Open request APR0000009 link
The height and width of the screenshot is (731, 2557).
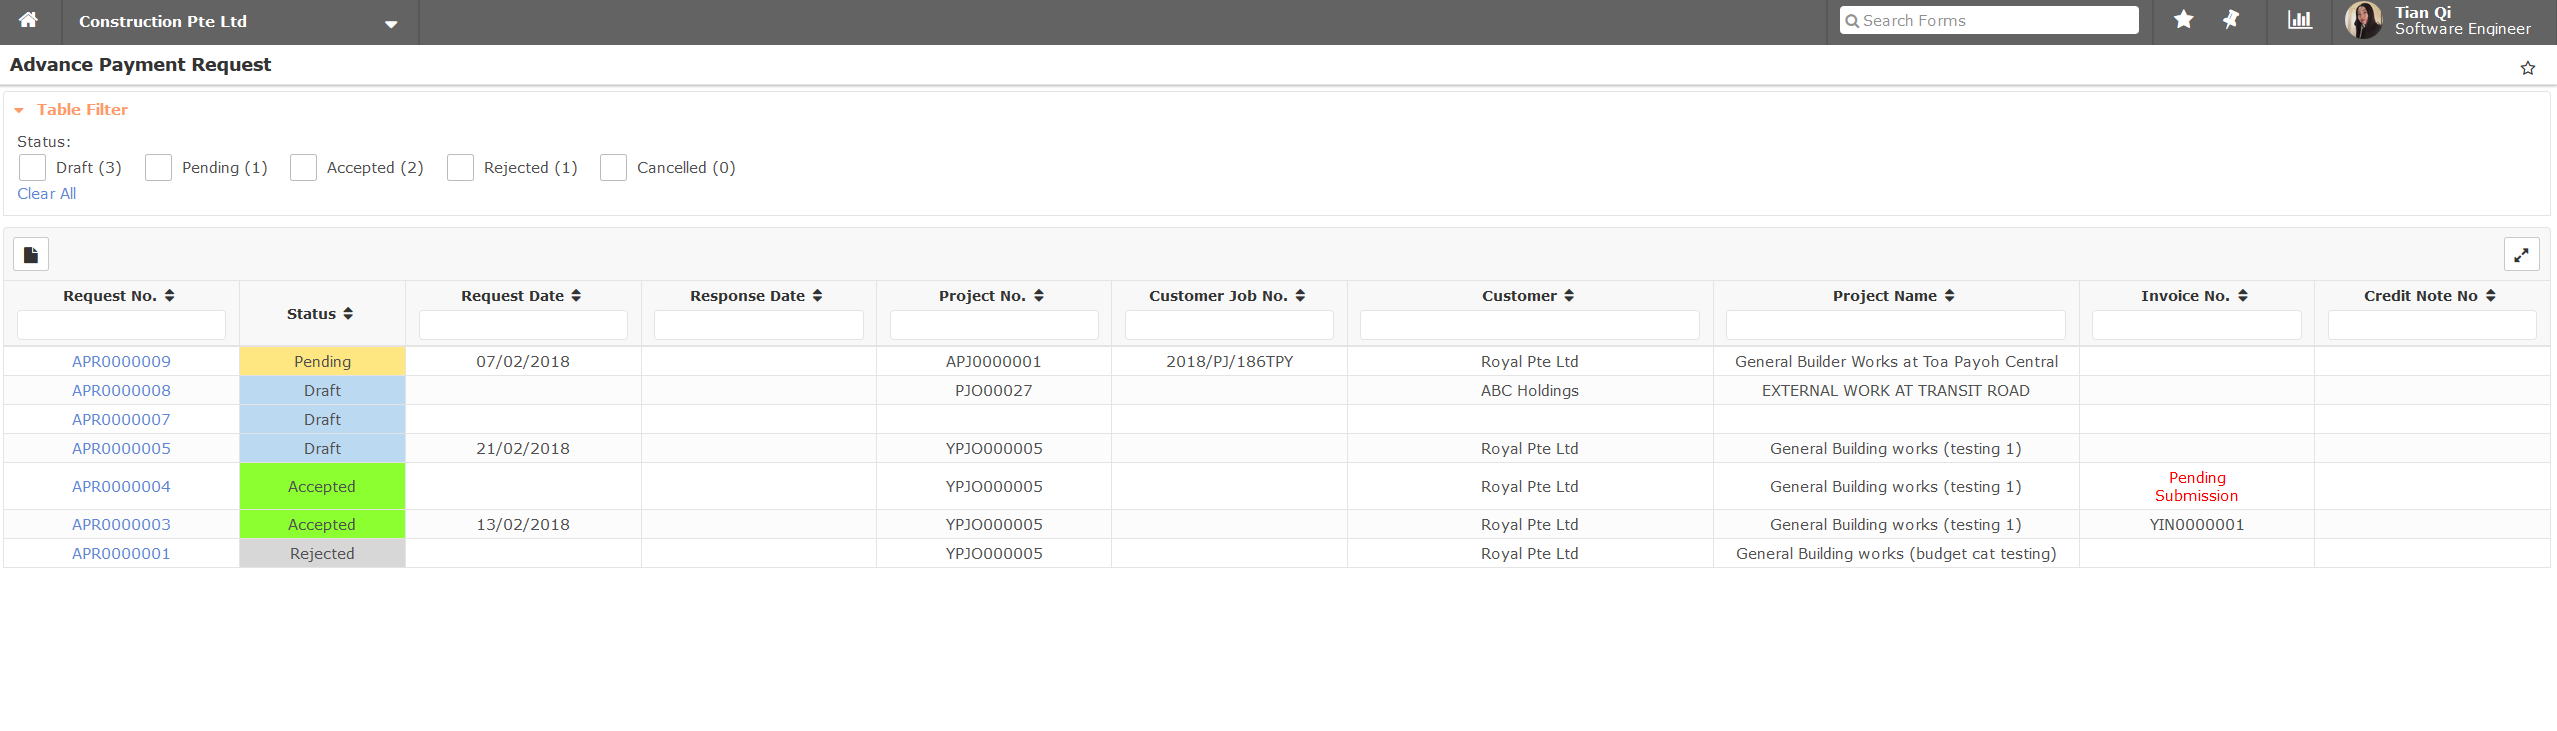pos(121,362)
